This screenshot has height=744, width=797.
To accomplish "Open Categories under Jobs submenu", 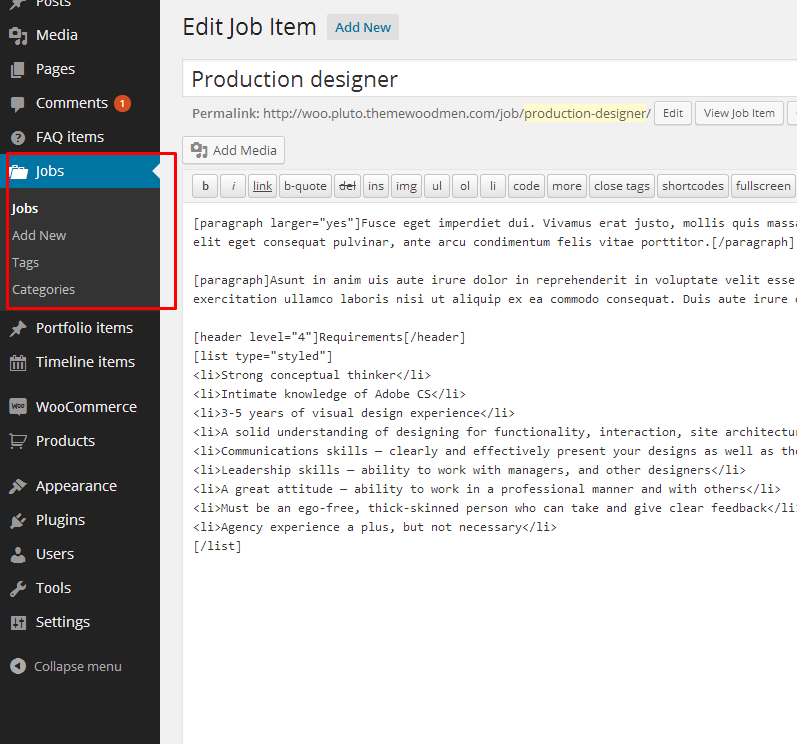I will click(43, 290).
